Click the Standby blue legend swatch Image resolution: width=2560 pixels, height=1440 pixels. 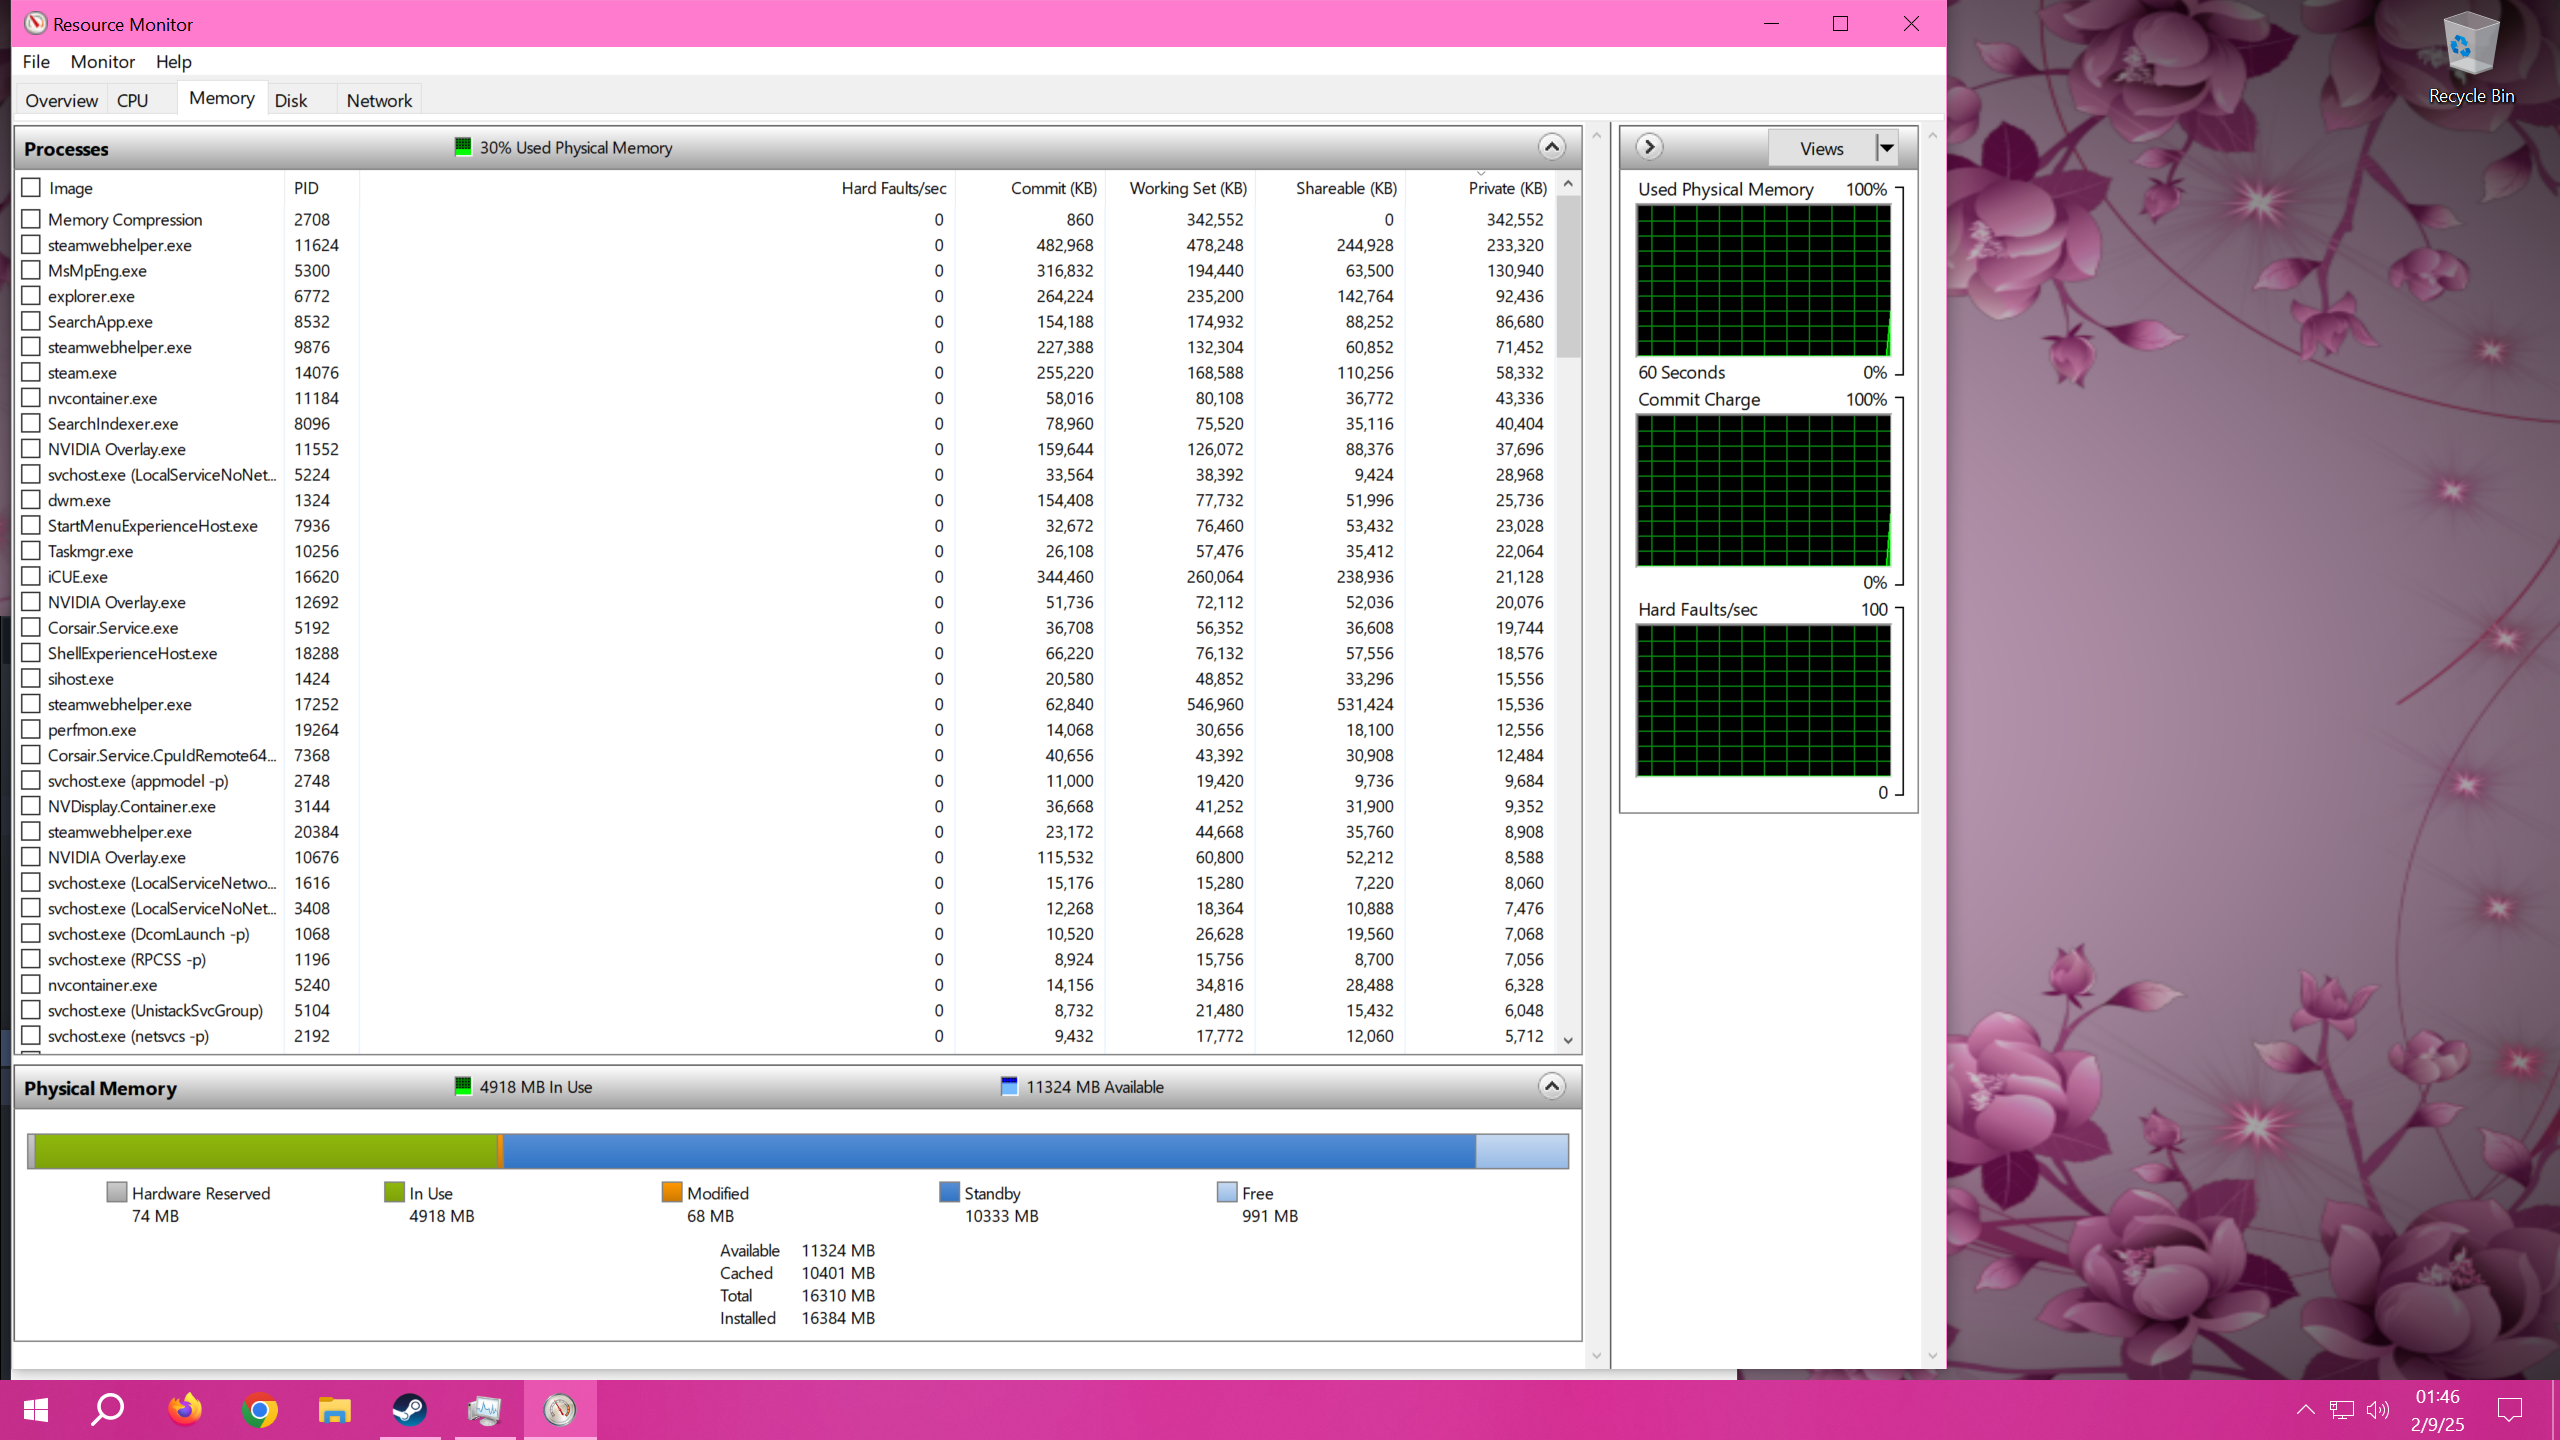click(x=949, y=1192)
